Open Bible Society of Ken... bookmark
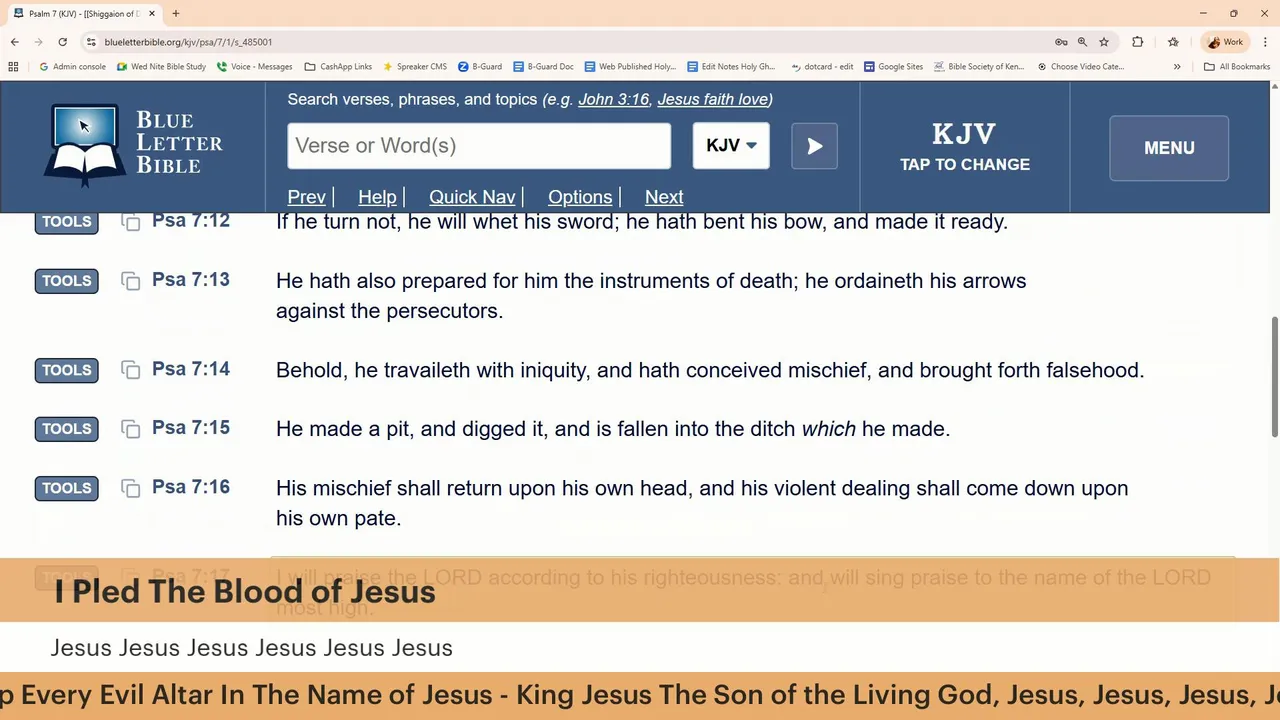The image size is (1280, 720). 979,67
